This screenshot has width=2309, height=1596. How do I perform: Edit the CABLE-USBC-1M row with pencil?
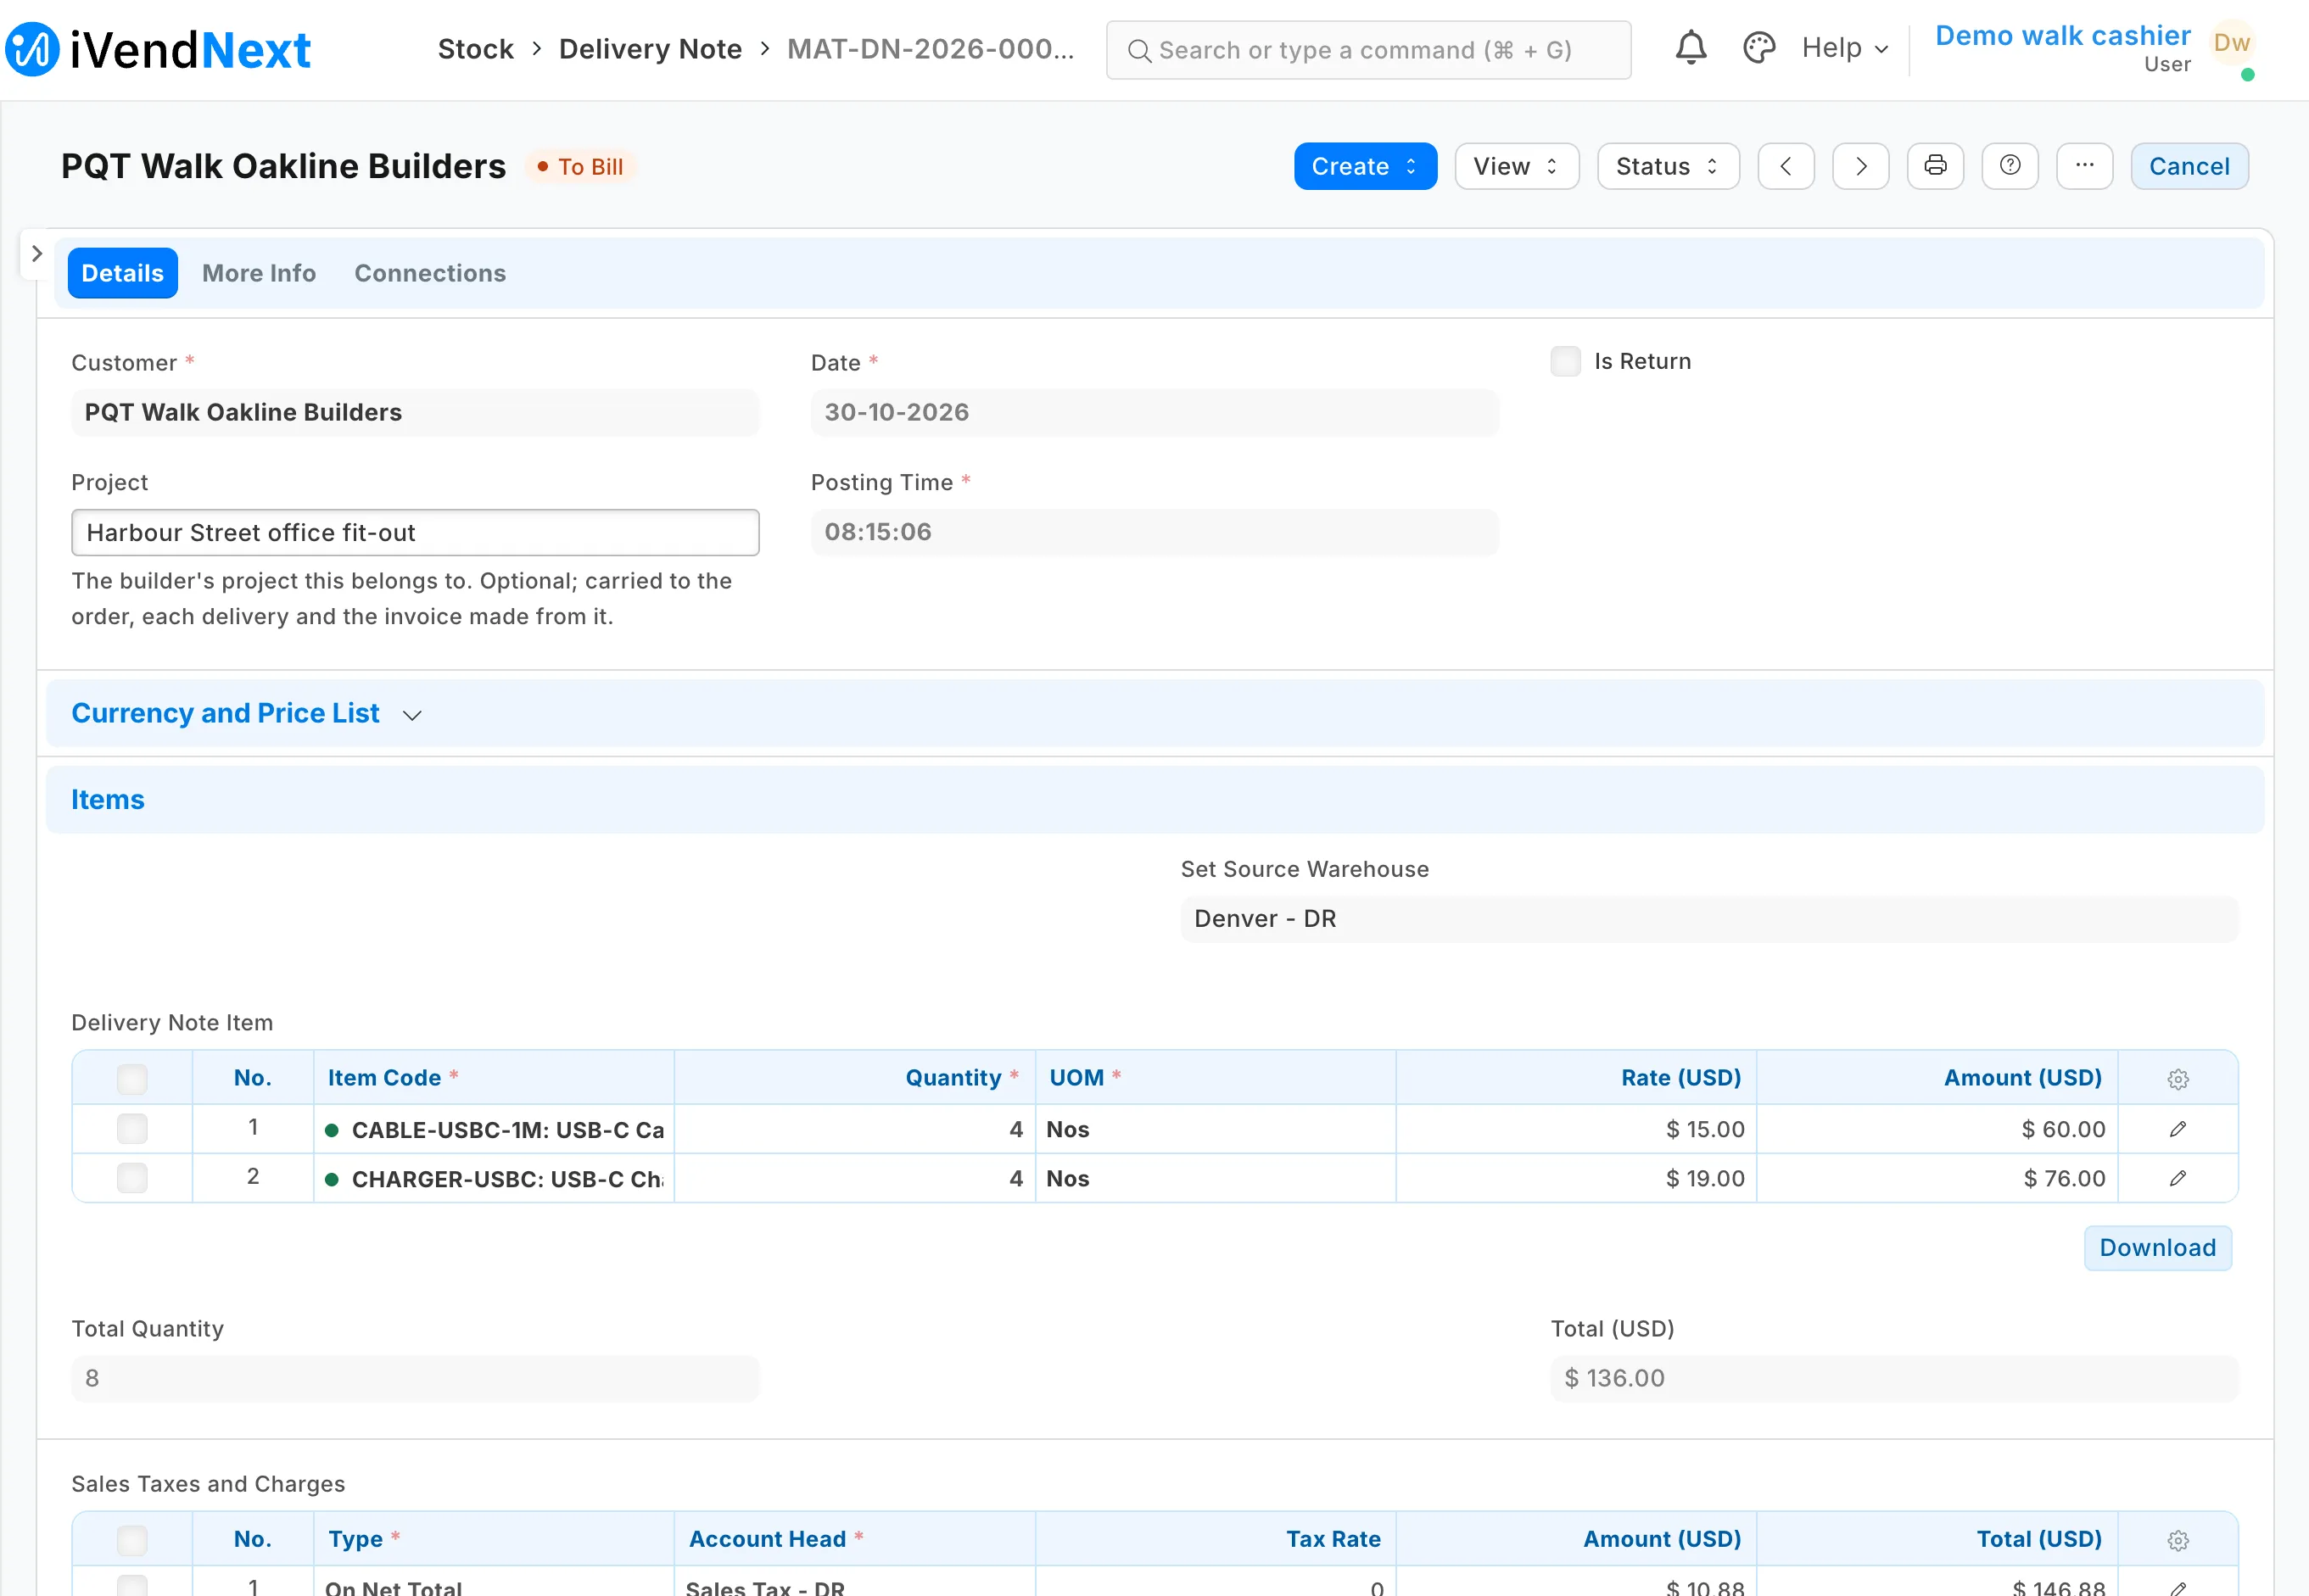(x=2178, y=1129)
